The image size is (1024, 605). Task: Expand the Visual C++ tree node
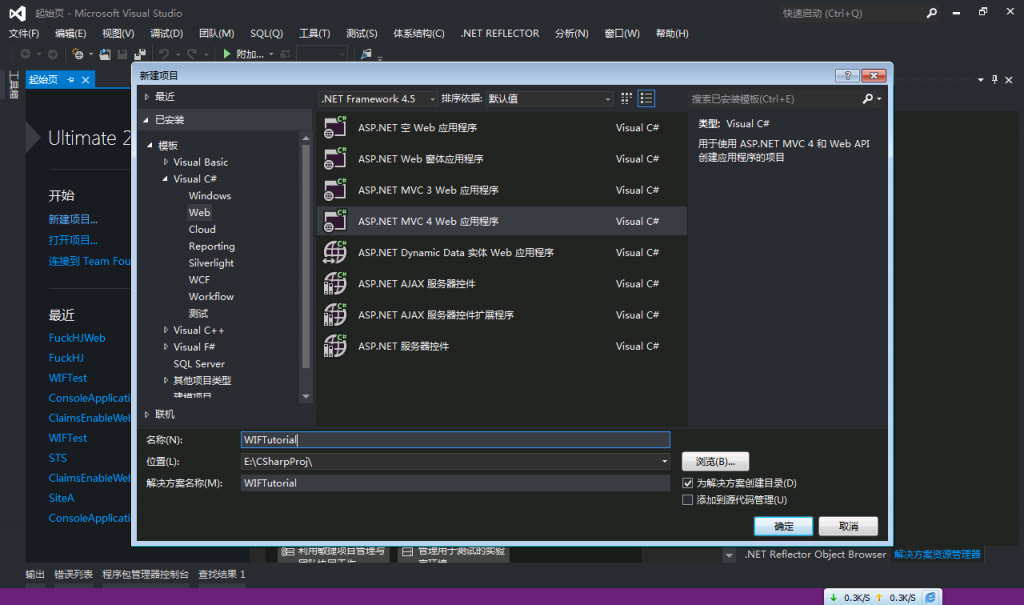[166, 330]
